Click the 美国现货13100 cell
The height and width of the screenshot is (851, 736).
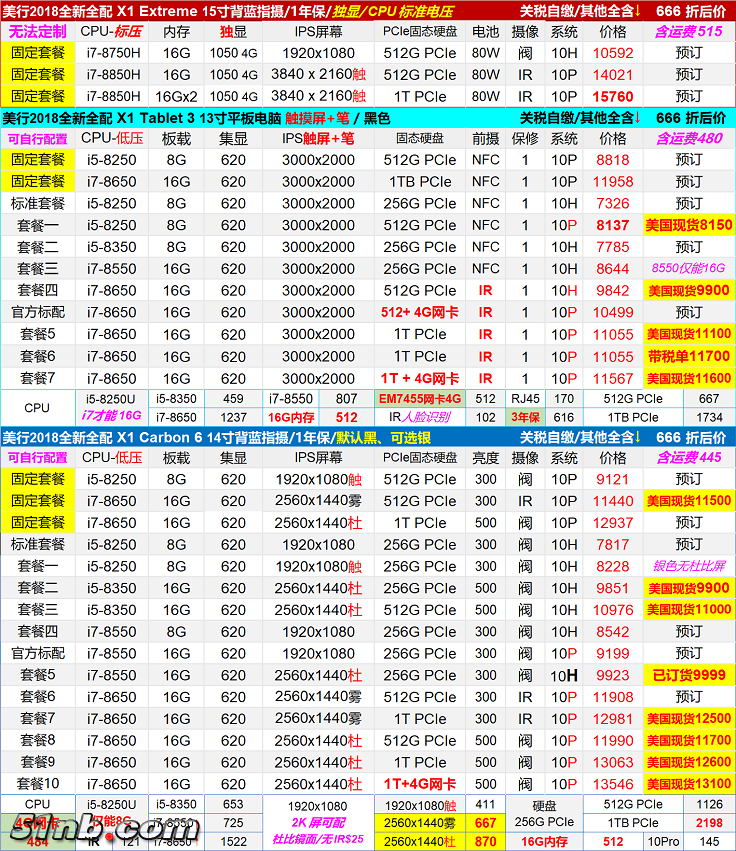coord(688,784)
